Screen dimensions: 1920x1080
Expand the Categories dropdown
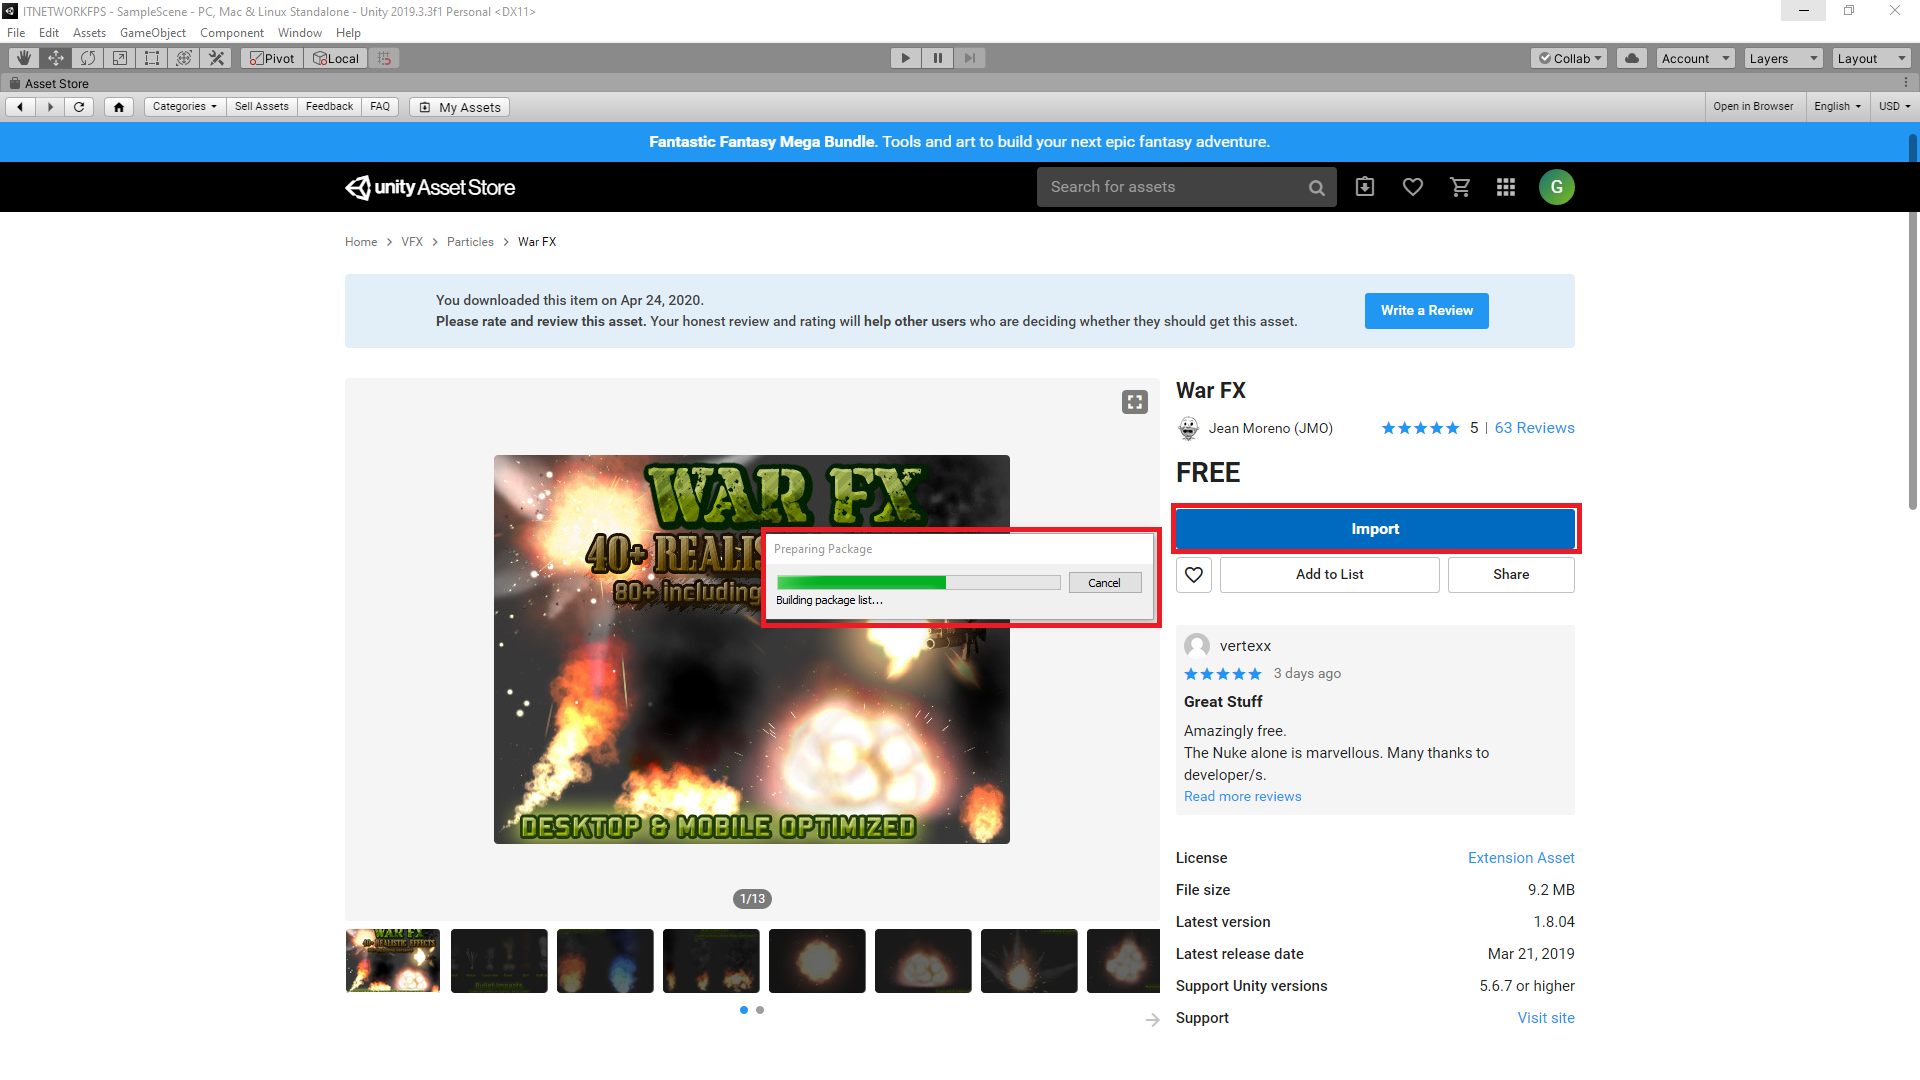pos(184,106)
